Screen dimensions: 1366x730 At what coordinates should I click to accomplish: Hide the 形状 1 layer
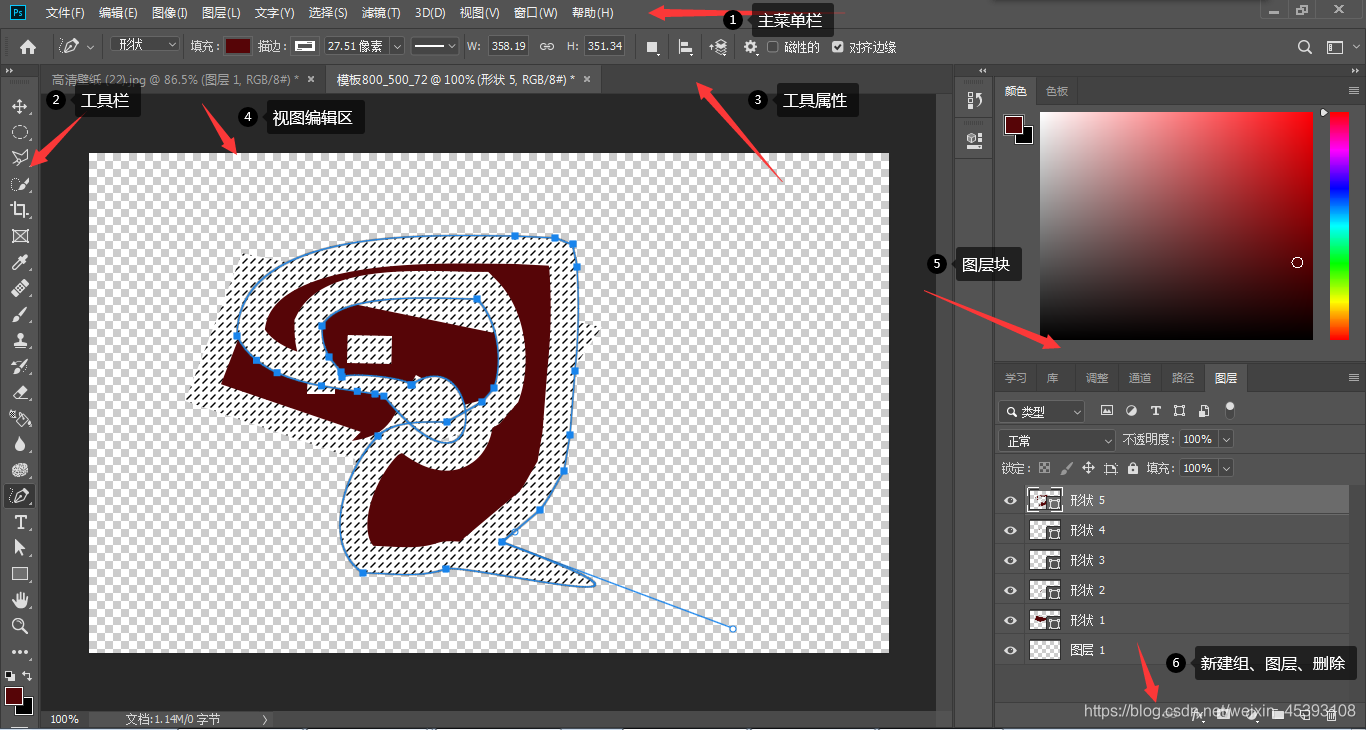[x=1010, y=620]
